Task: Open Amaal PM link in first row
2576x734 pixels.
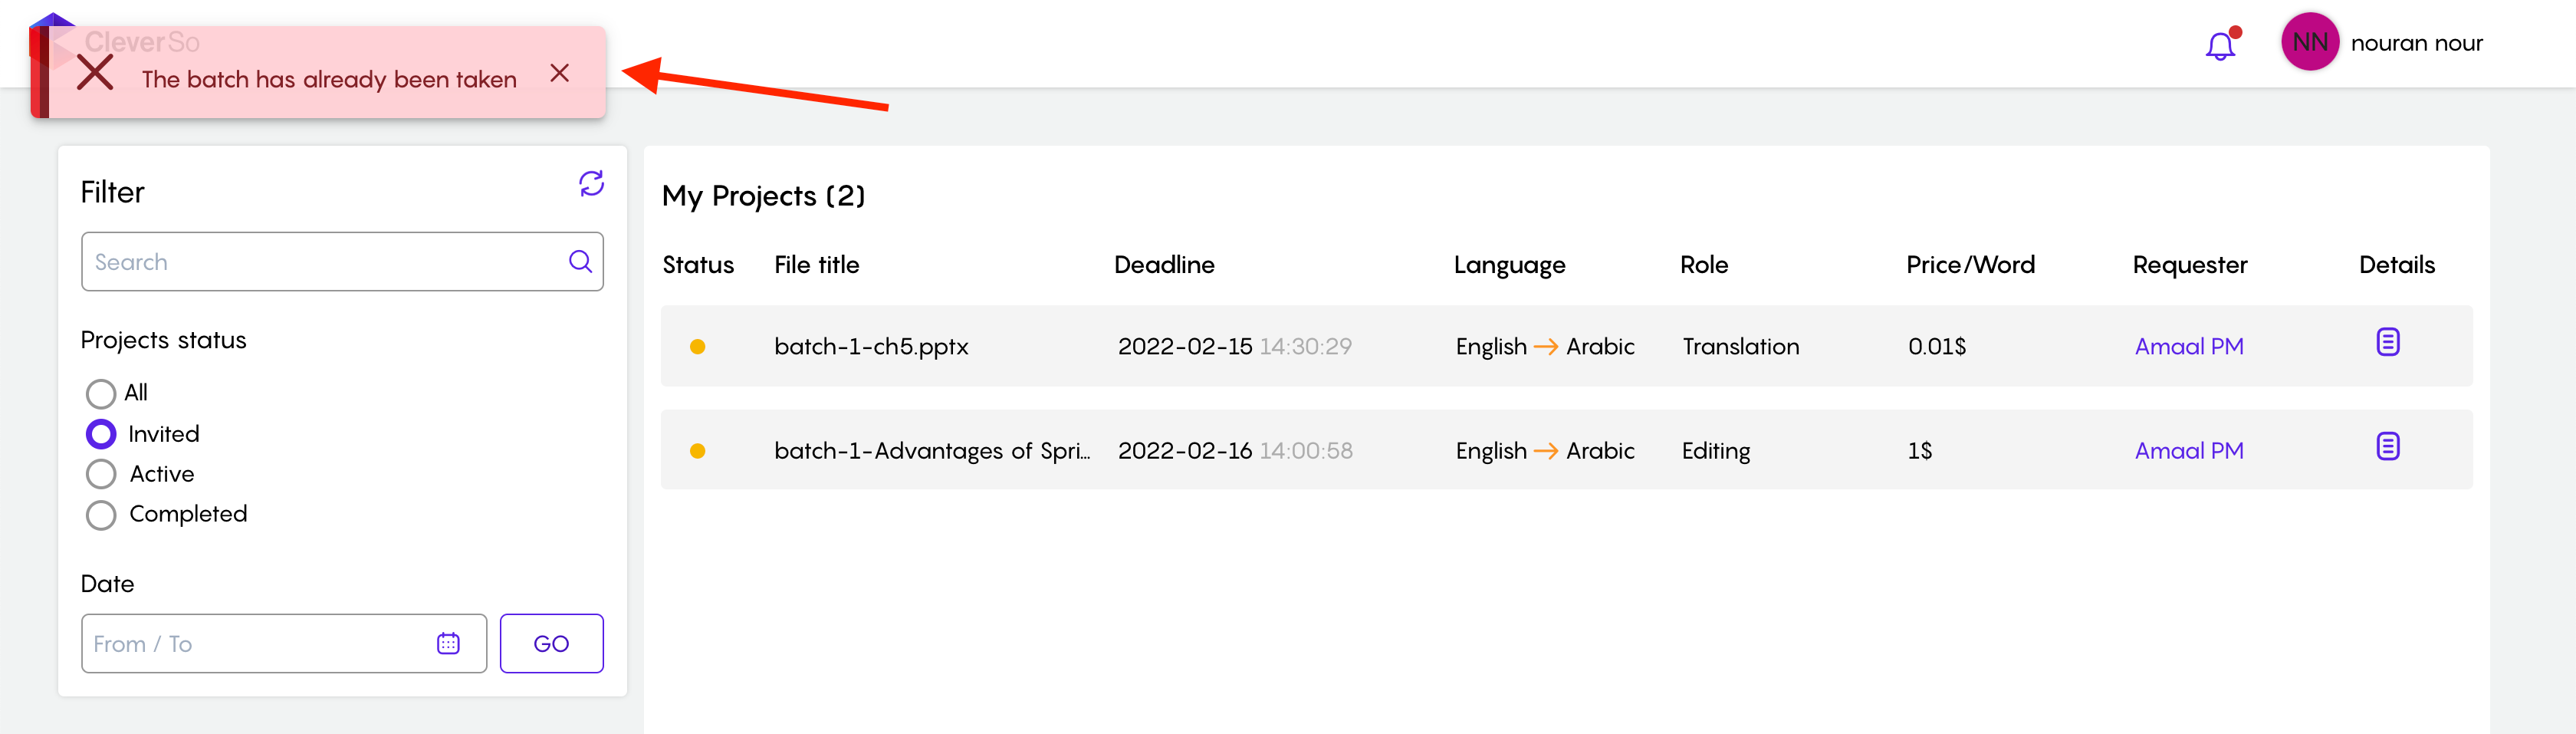Action: coord(2188,346)
